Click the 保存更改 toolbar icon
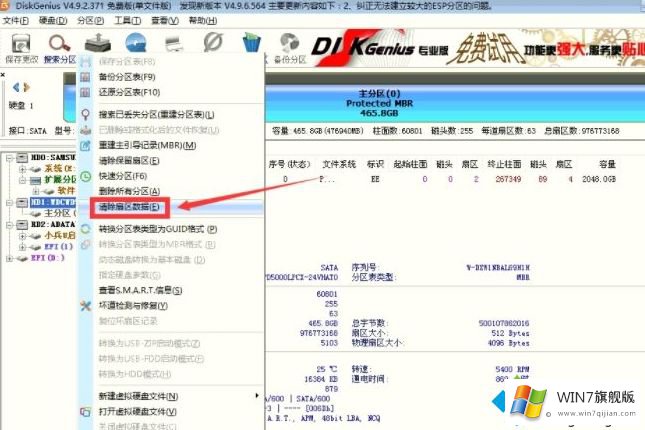Image resolution: width=645 pixels, height=430 pixels. coord(21,43)
